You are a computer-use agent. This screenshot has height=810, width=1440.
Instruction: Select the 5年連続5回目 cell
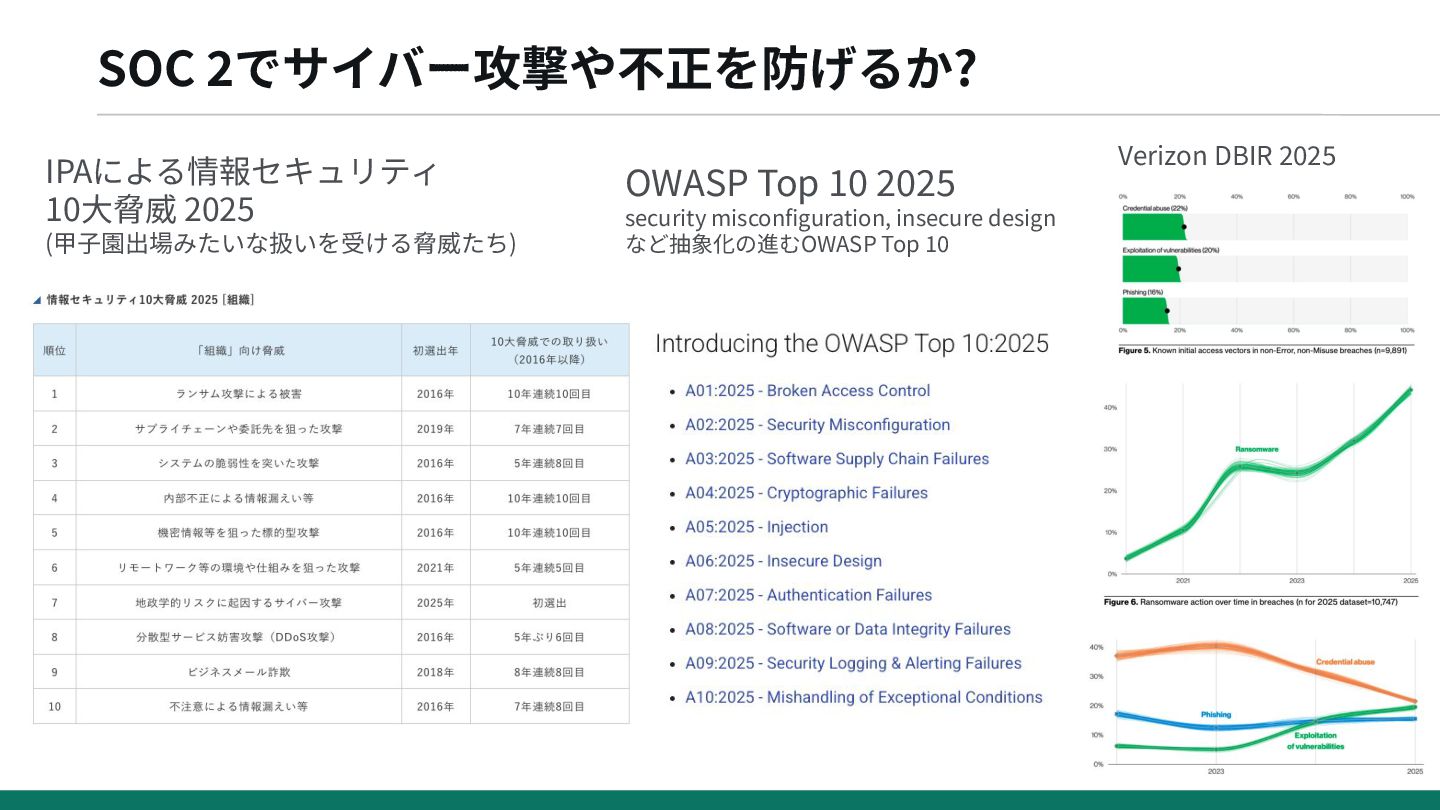[x=550, y=567]
